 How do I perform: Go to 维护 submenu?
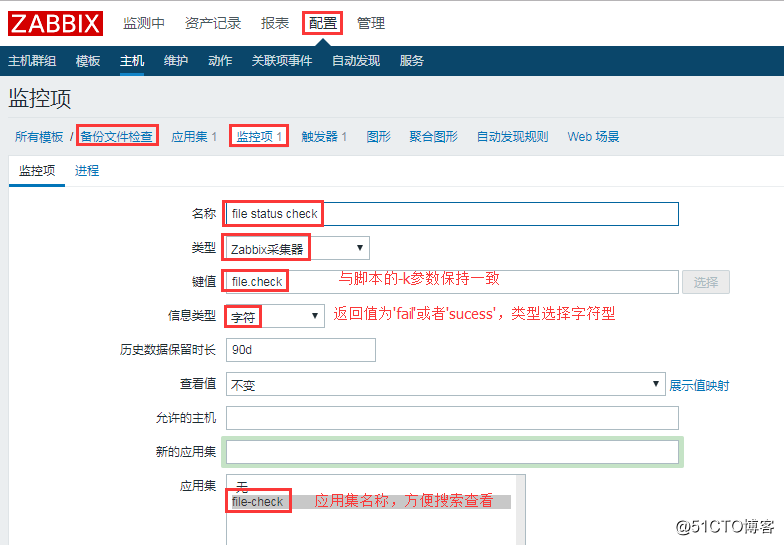[x=176, y=61]
